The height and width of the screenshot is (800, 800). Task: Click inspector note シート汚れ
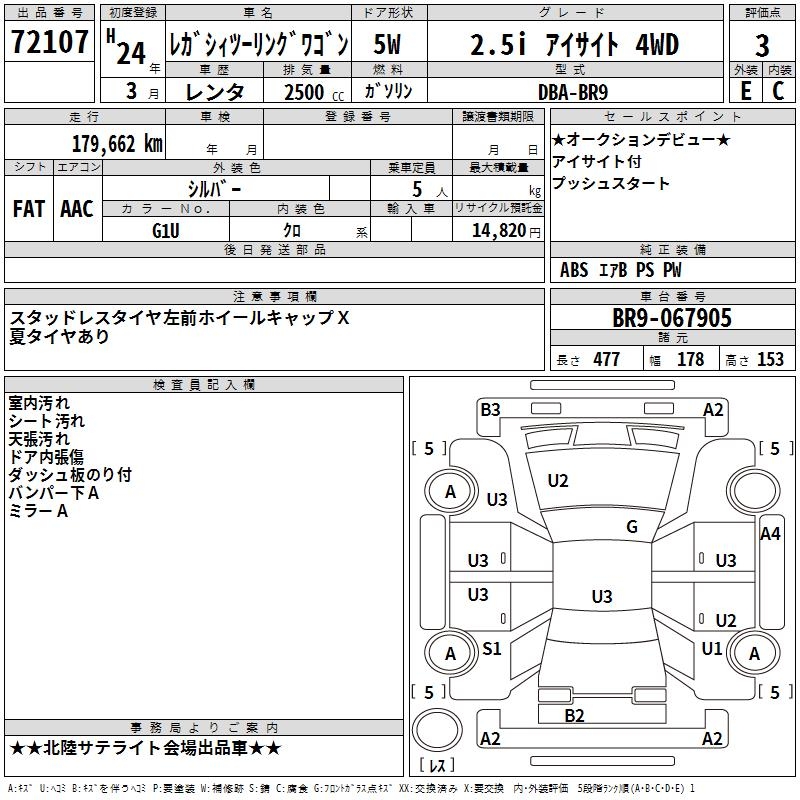point(46,421)
